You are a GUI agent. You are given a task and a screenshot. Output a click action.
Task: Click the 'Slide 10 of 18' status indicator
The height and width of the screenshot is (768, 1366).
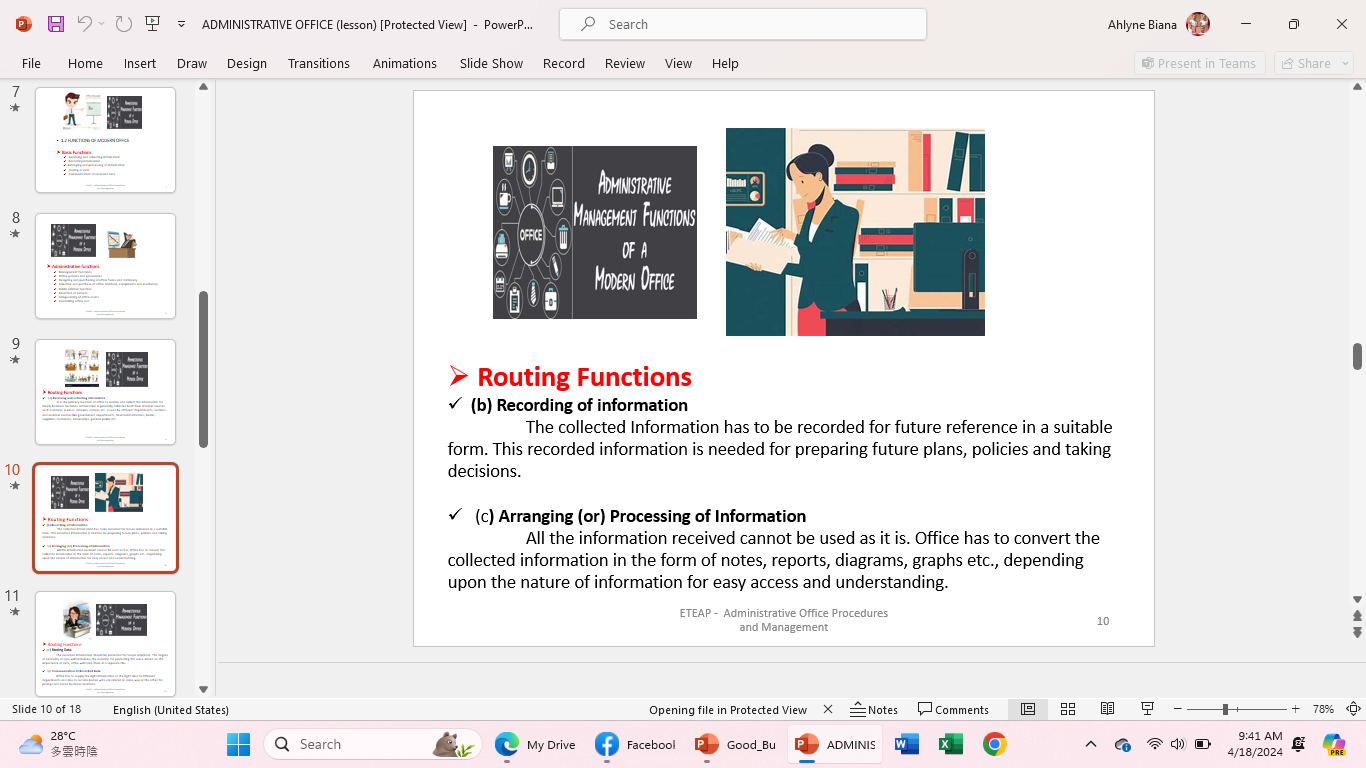(x=46, y=710)
